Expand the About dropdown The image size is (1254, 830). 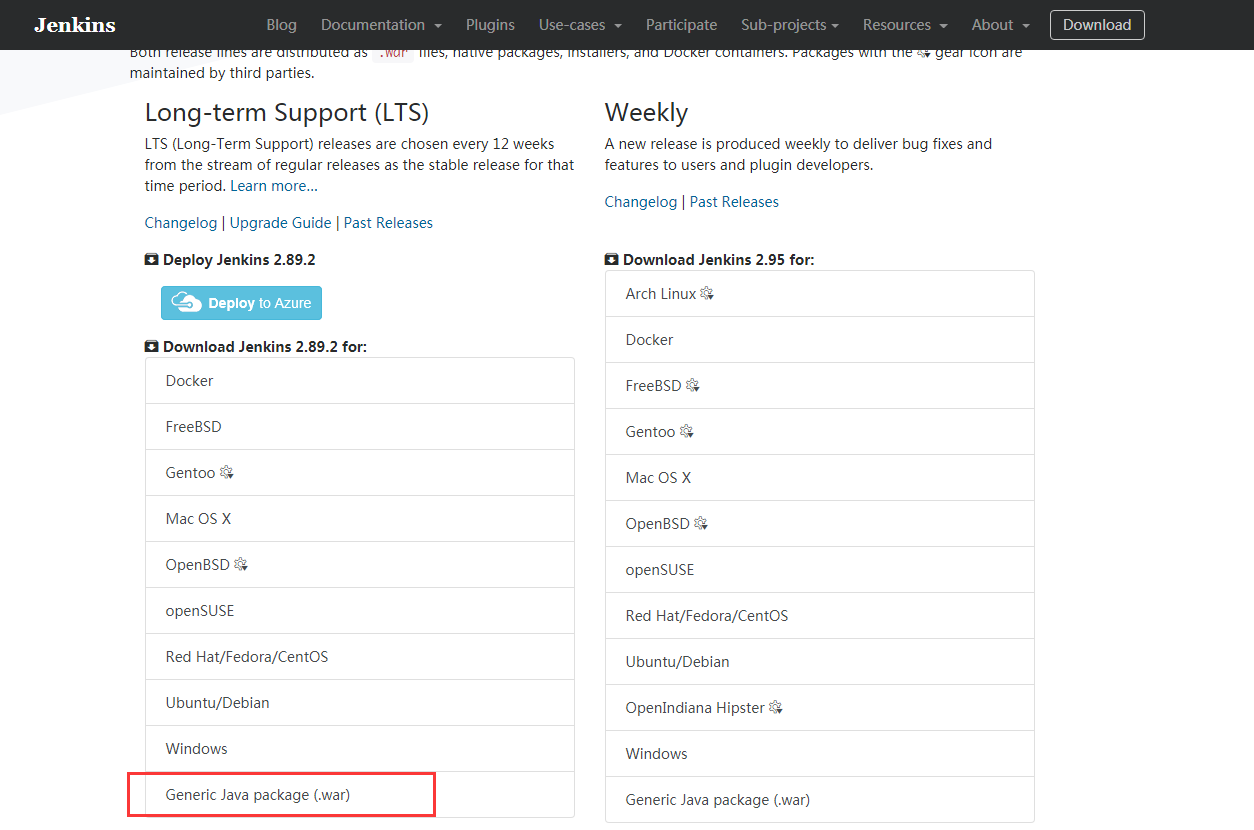(x=1001, y=25)
